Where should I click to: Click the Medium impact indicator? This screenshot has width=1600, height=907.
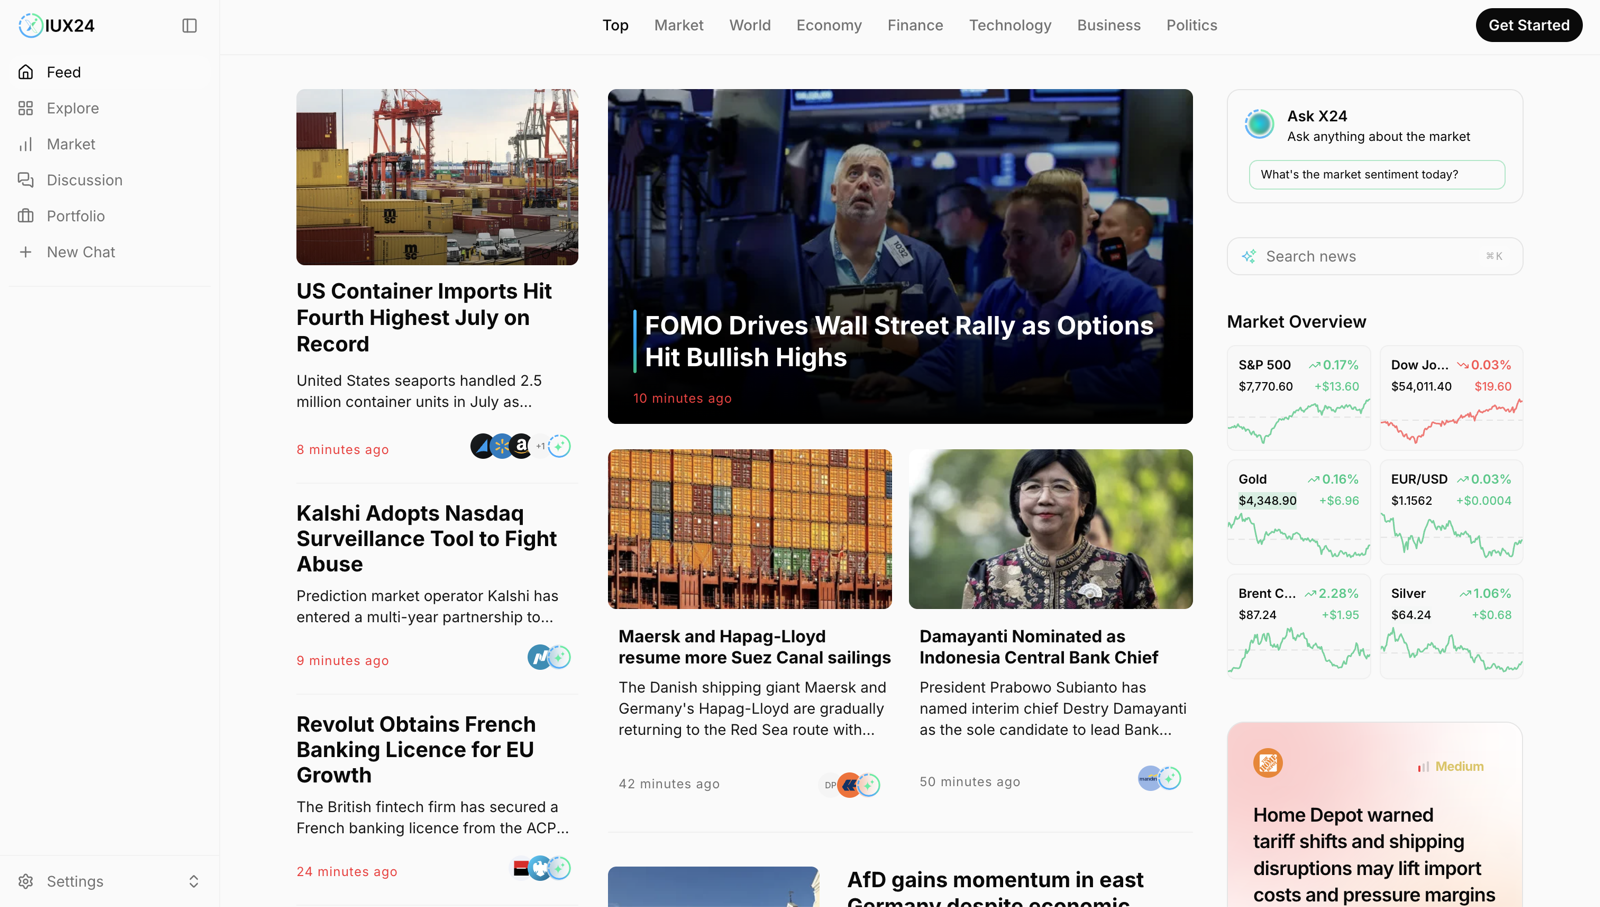tap(1450, 766)
